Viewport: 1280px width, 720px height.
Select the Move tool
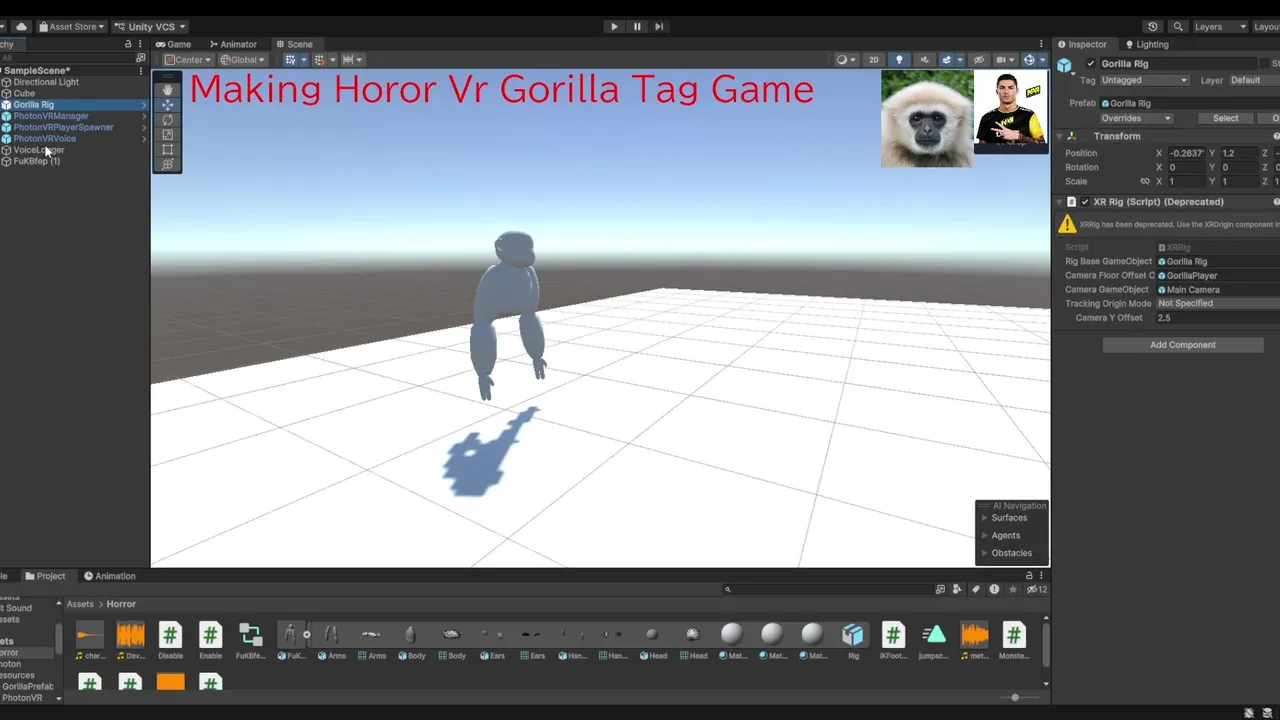point(167,105)
